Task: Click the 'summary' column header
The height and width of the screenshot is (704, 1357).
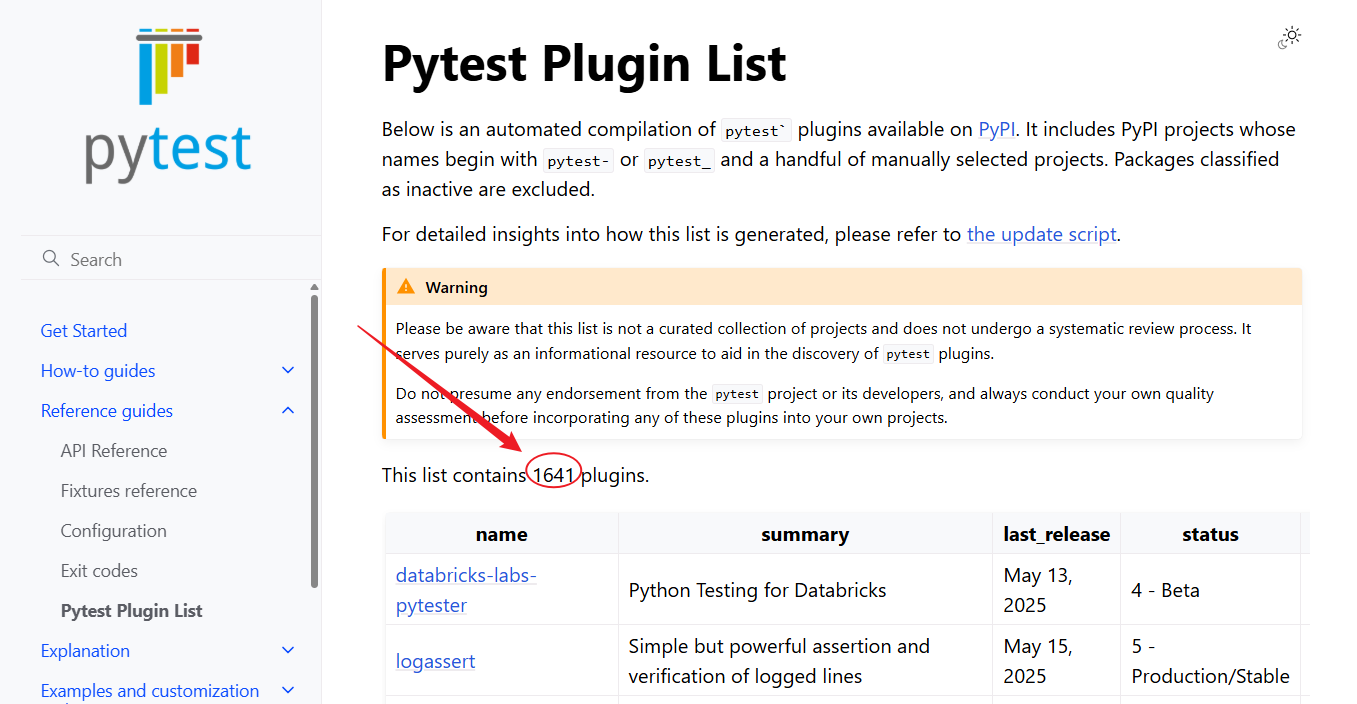Action: 805,534
